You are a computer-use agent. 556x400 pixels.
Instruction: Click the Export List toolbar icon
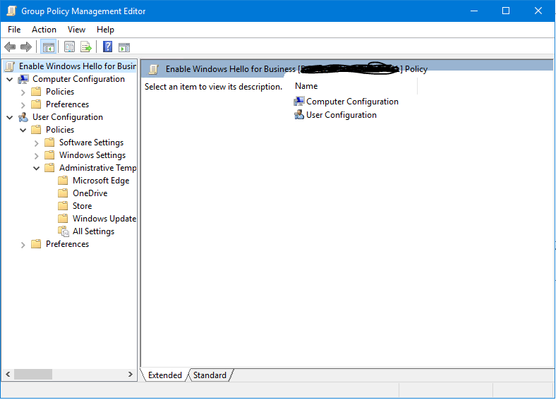[x=86, y=47]
